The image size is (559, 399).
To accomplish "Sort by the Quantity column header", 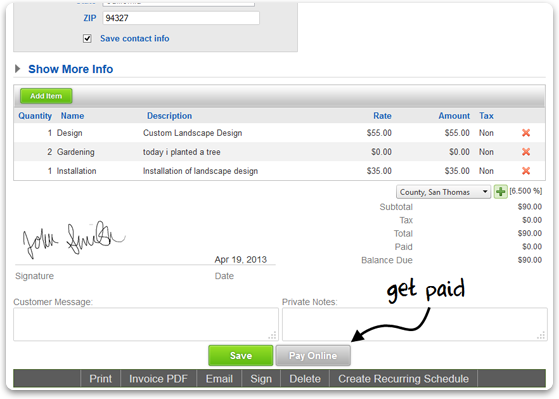I will 35,116.
